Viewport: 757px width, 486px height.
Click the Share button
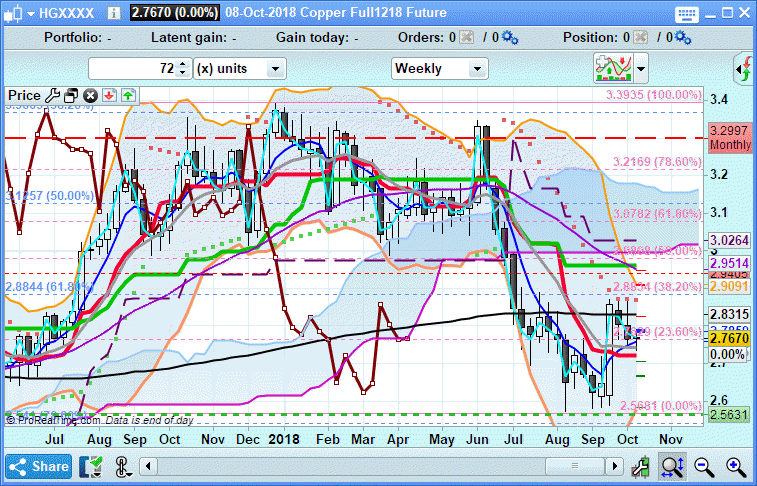pos(39,467)
